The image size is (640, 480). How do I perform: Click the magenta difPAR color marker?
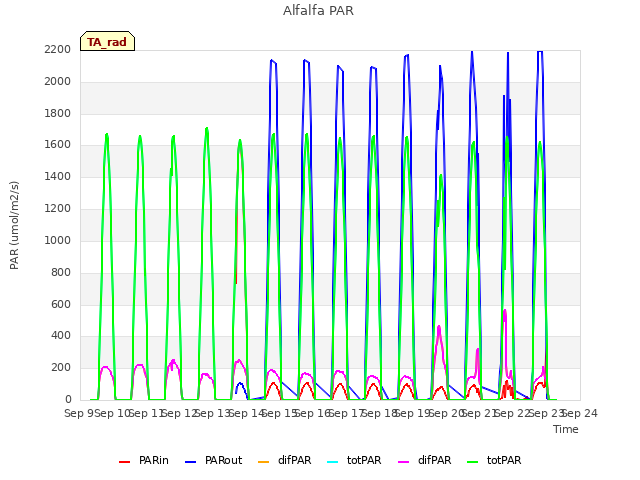pos(404,462)
